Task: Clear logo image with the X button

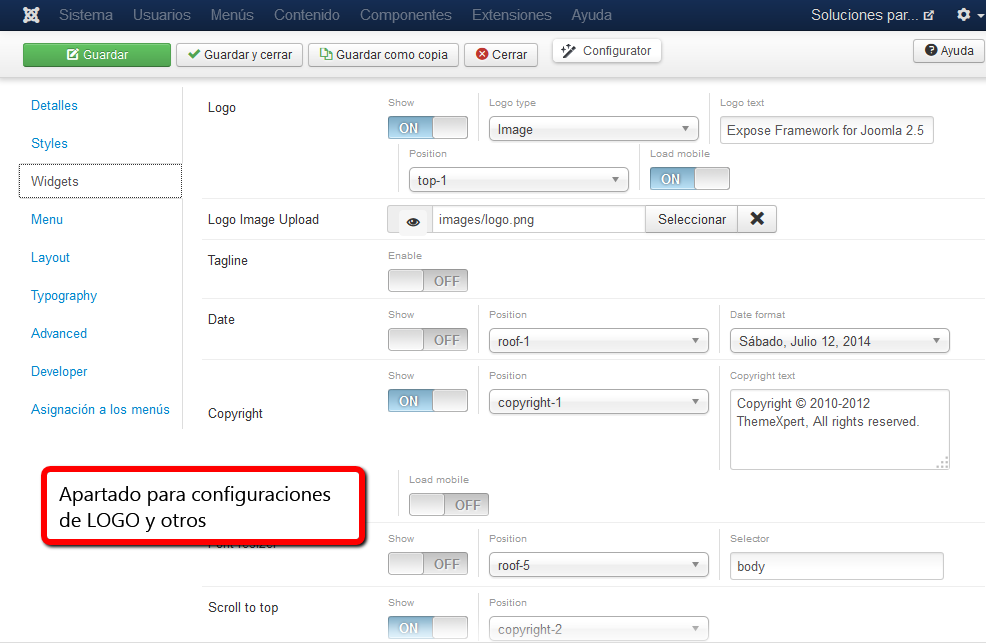Action: pos(757,219)
